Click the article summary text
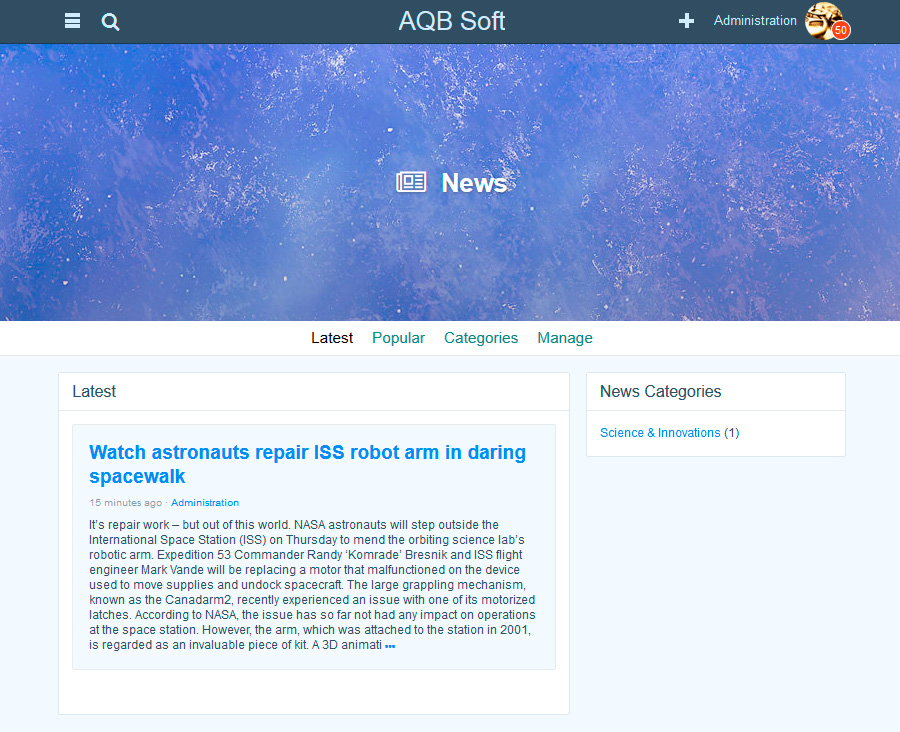The width and height of the screenshot is (900, 732). [313, 585]
